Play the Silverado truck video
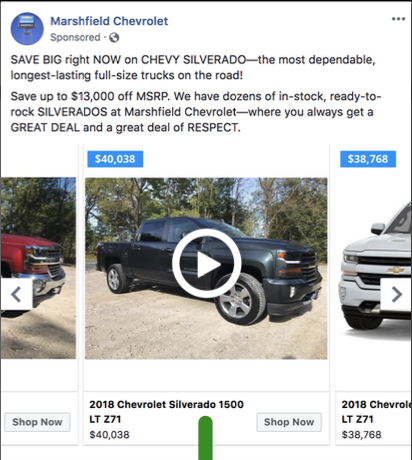The image size is (412, 460). 206,263
